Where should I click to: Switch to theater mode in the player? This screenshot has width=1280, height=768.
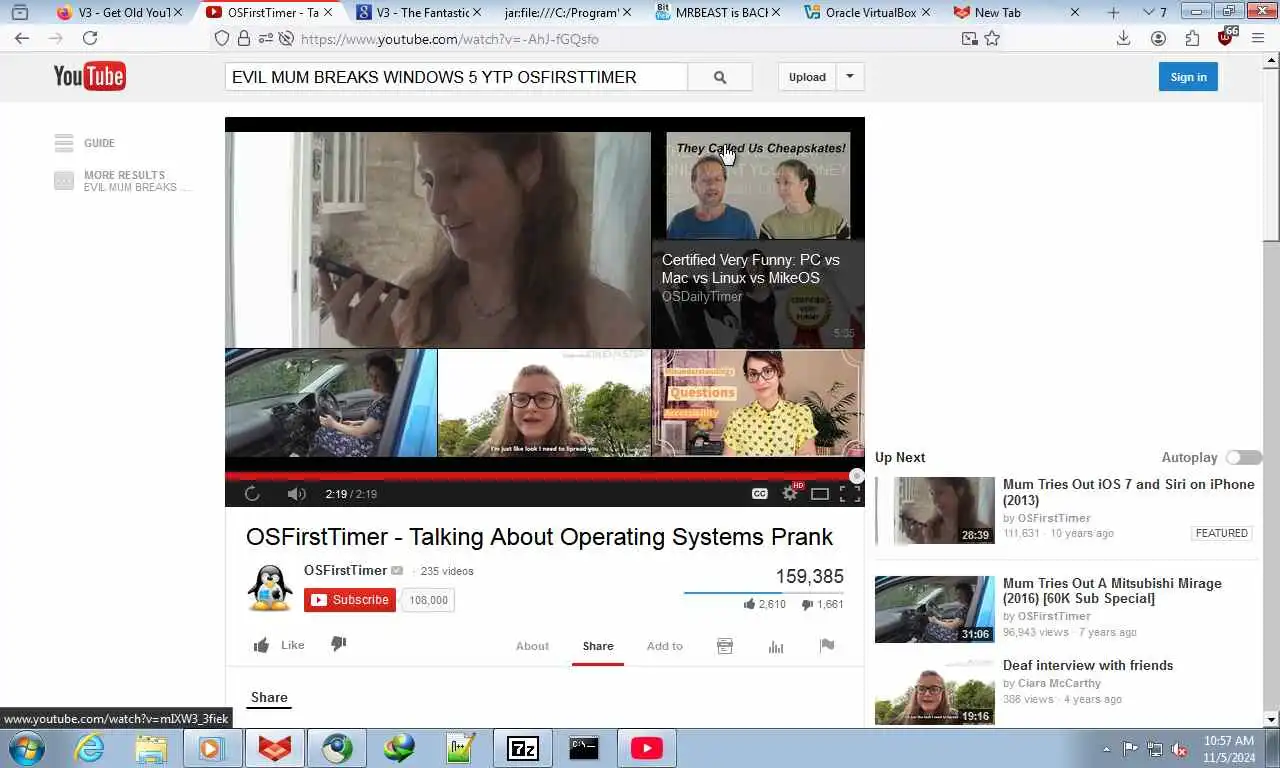[x=820, y=494]
